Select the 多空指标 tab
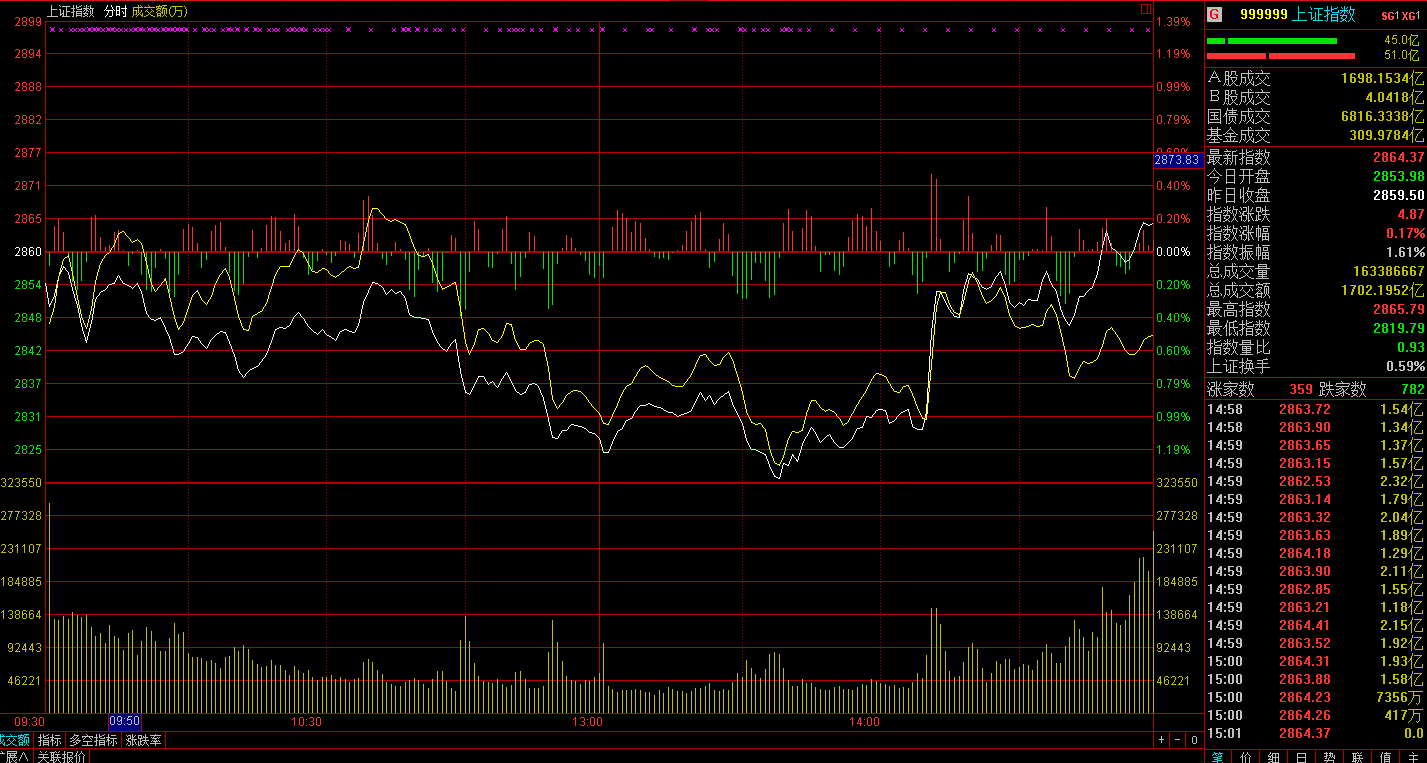This screenshot has height=763, width=1427. click(x=93, y=740)
